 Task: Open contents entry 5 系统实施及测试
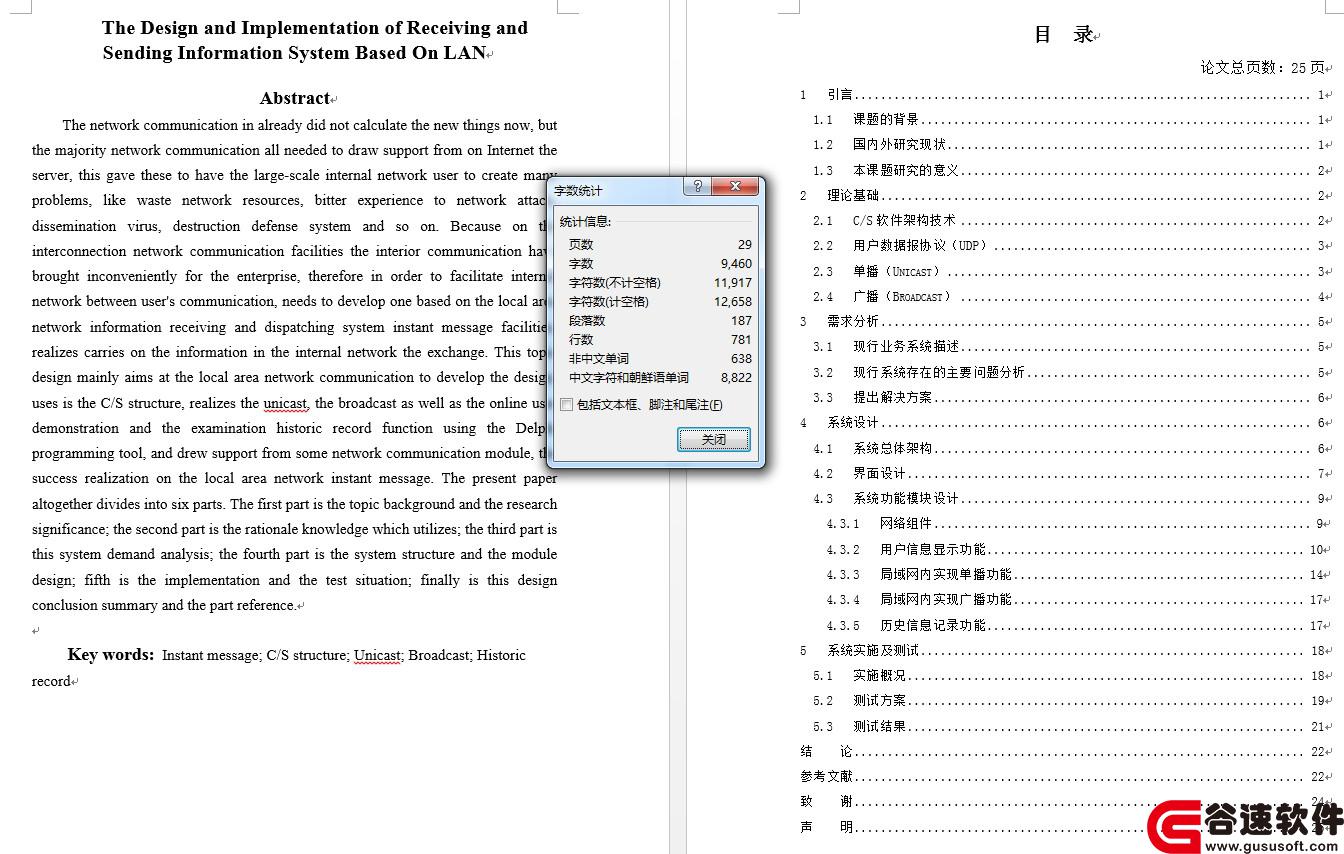[1064, 651]
